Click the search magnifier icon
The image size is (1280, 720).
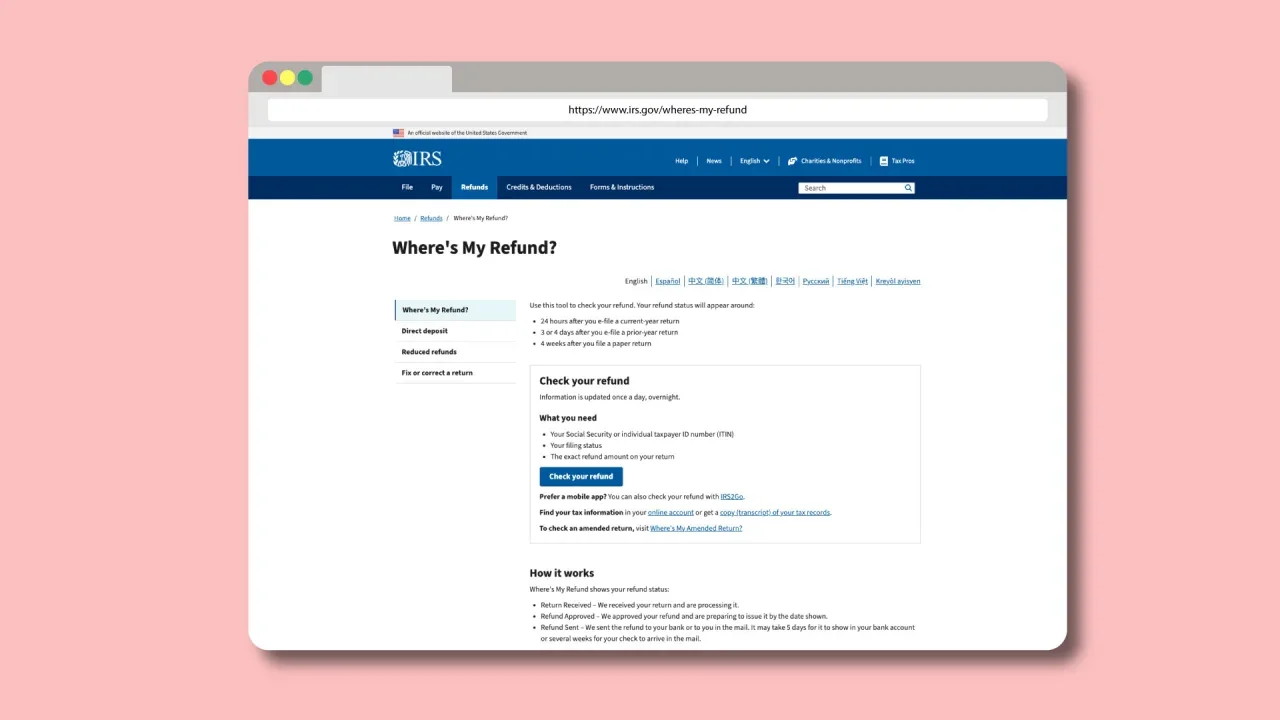point(908,188)
